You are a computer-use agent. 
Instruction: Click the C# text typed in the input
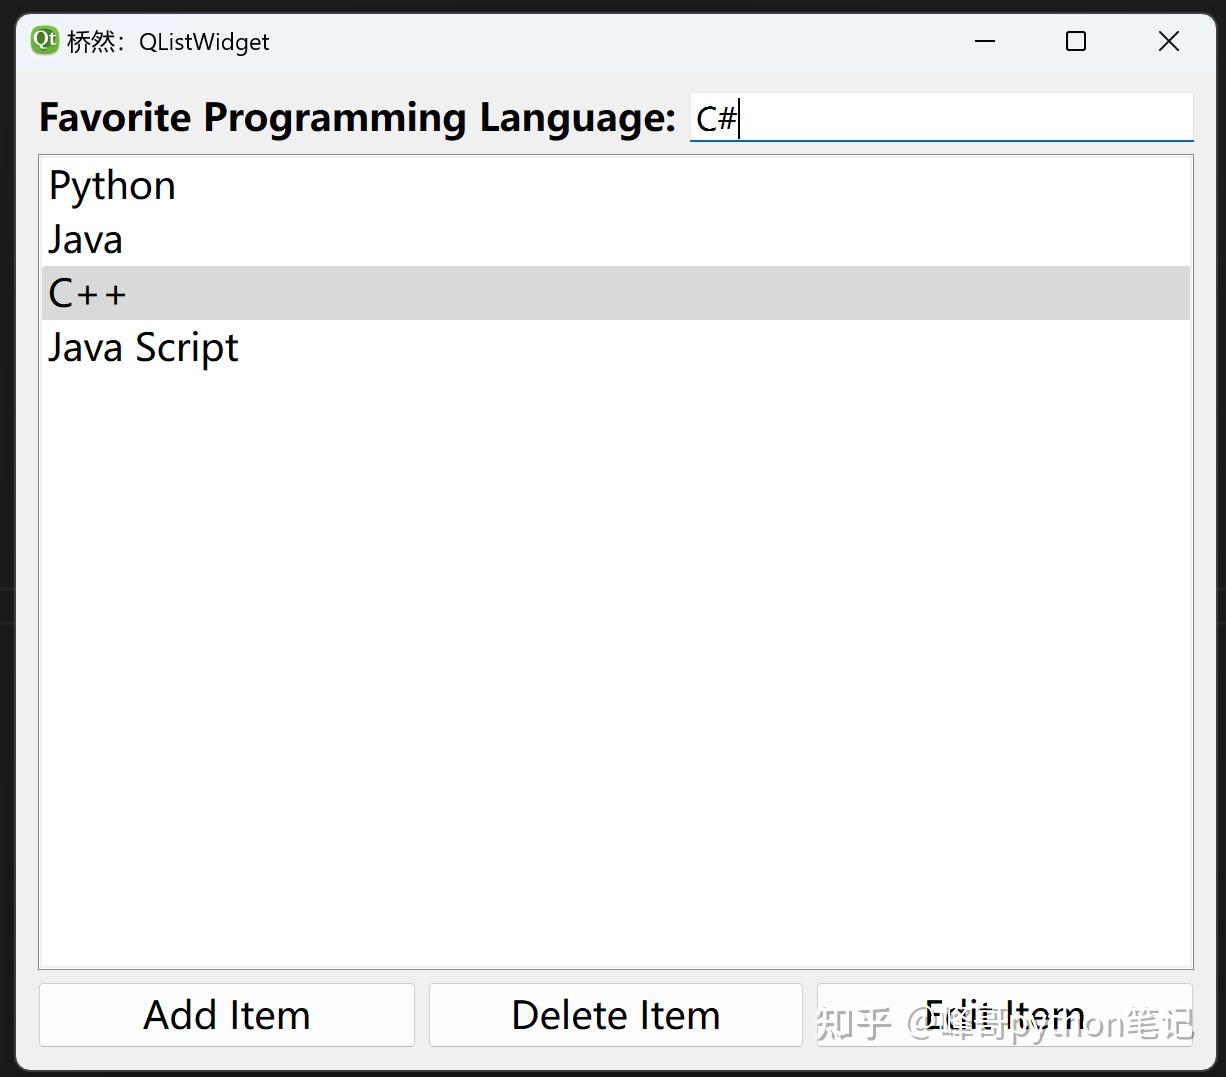[x=716, y=119]
